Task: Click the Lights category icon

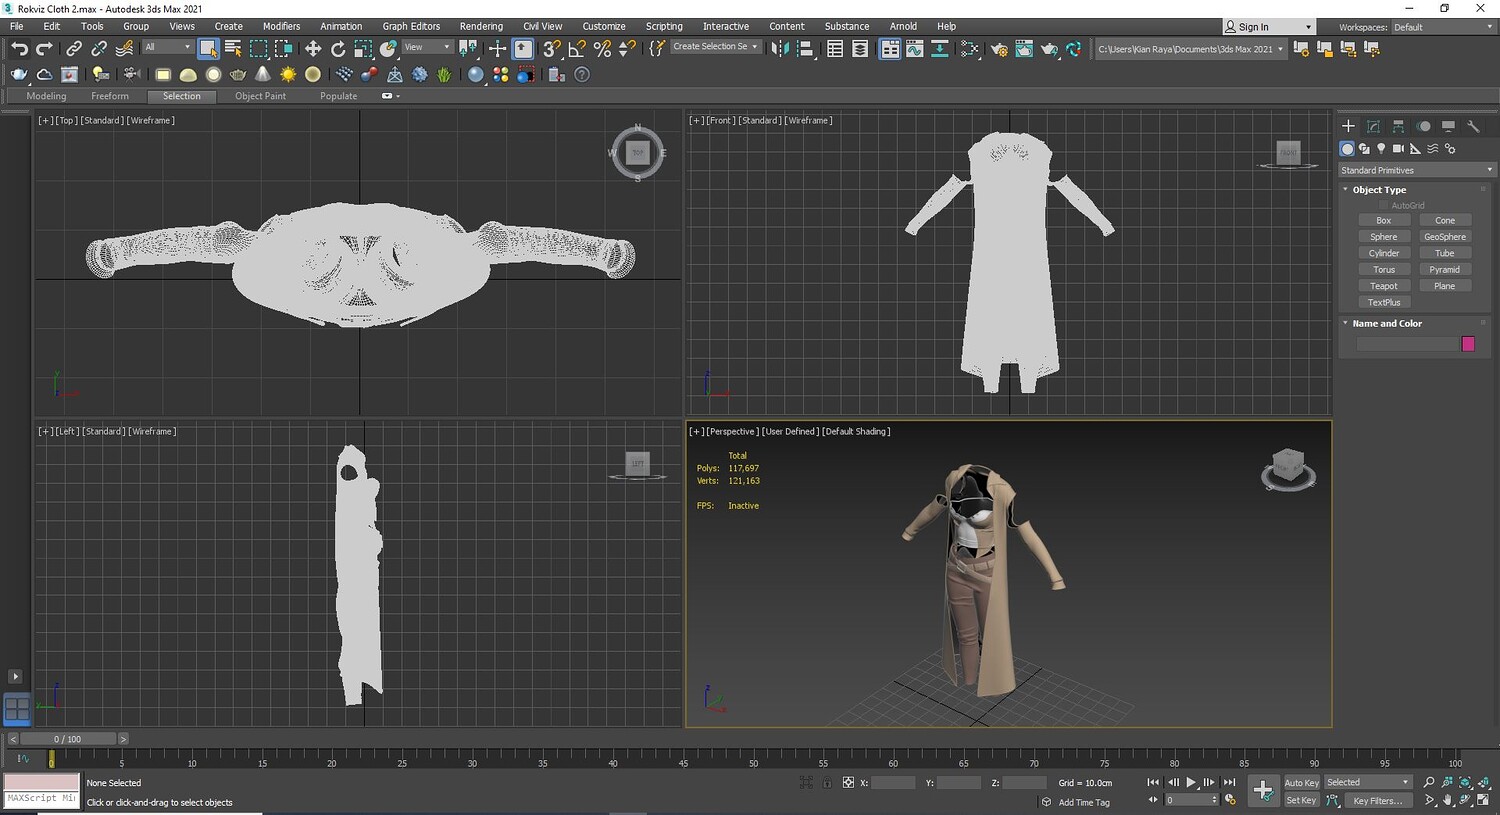Action: (1381, 149)
